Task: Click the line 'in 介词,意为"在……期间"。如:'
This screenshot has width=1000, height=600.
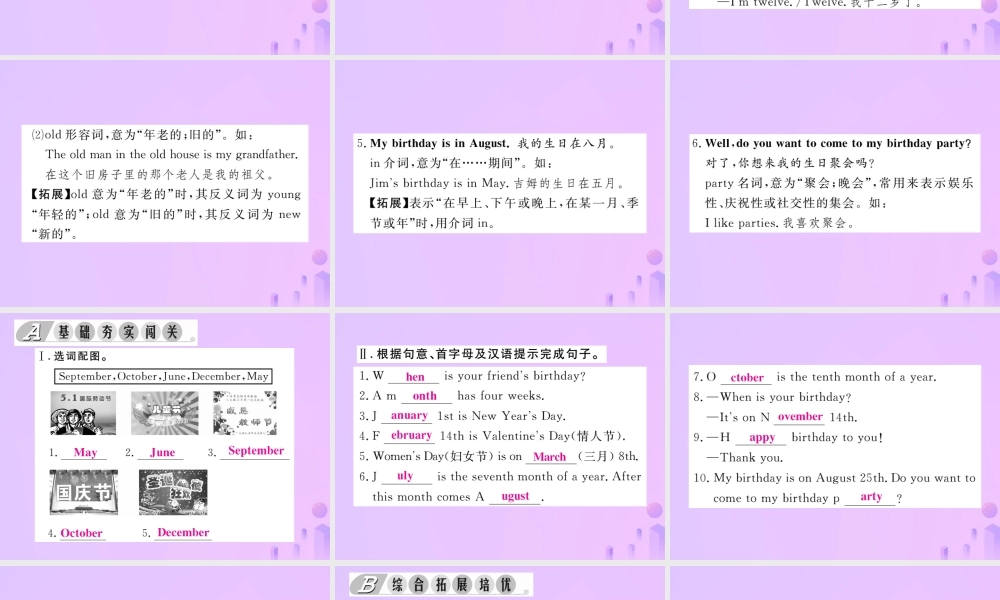Action: pyautogui.click(x=459, y=163)
